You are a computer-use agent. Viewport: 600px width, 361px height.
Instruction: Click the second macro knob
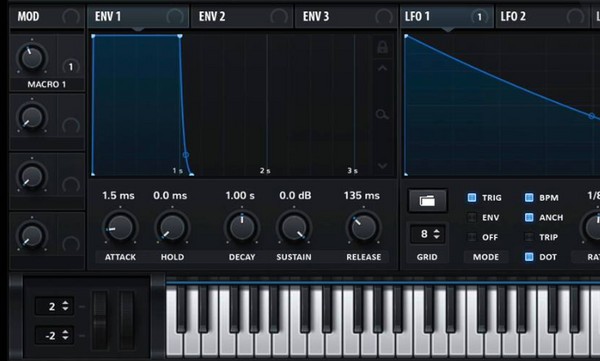(32, 117)
